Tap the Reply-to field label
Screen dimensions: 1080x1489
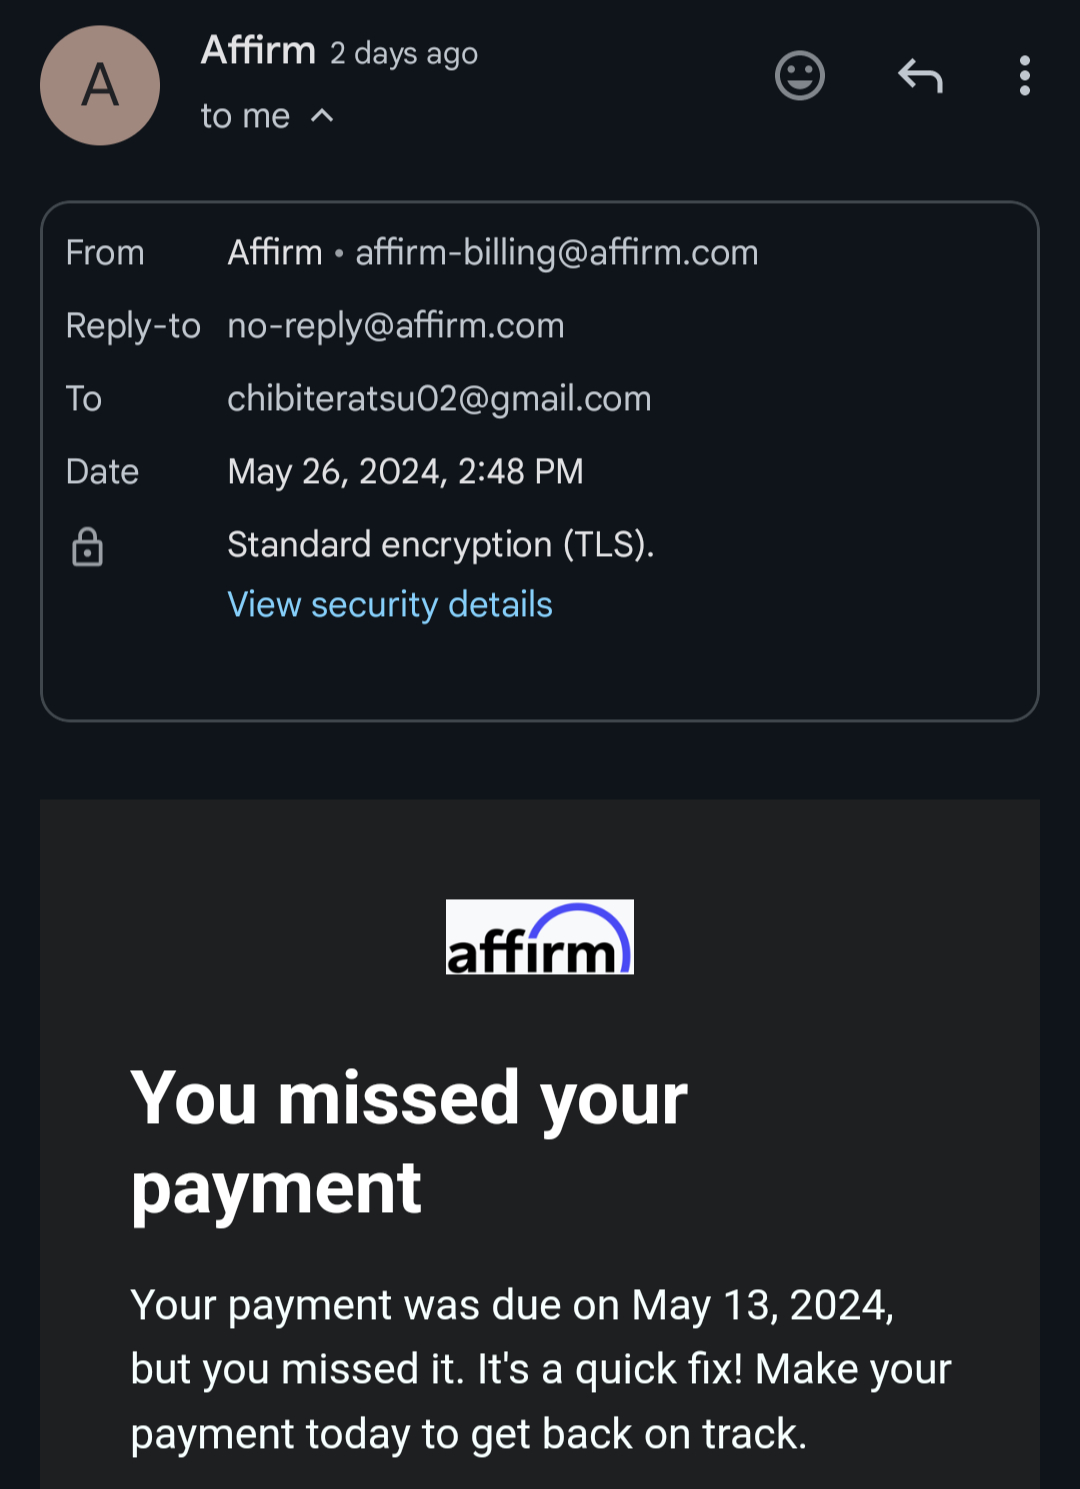click(133, 326)
